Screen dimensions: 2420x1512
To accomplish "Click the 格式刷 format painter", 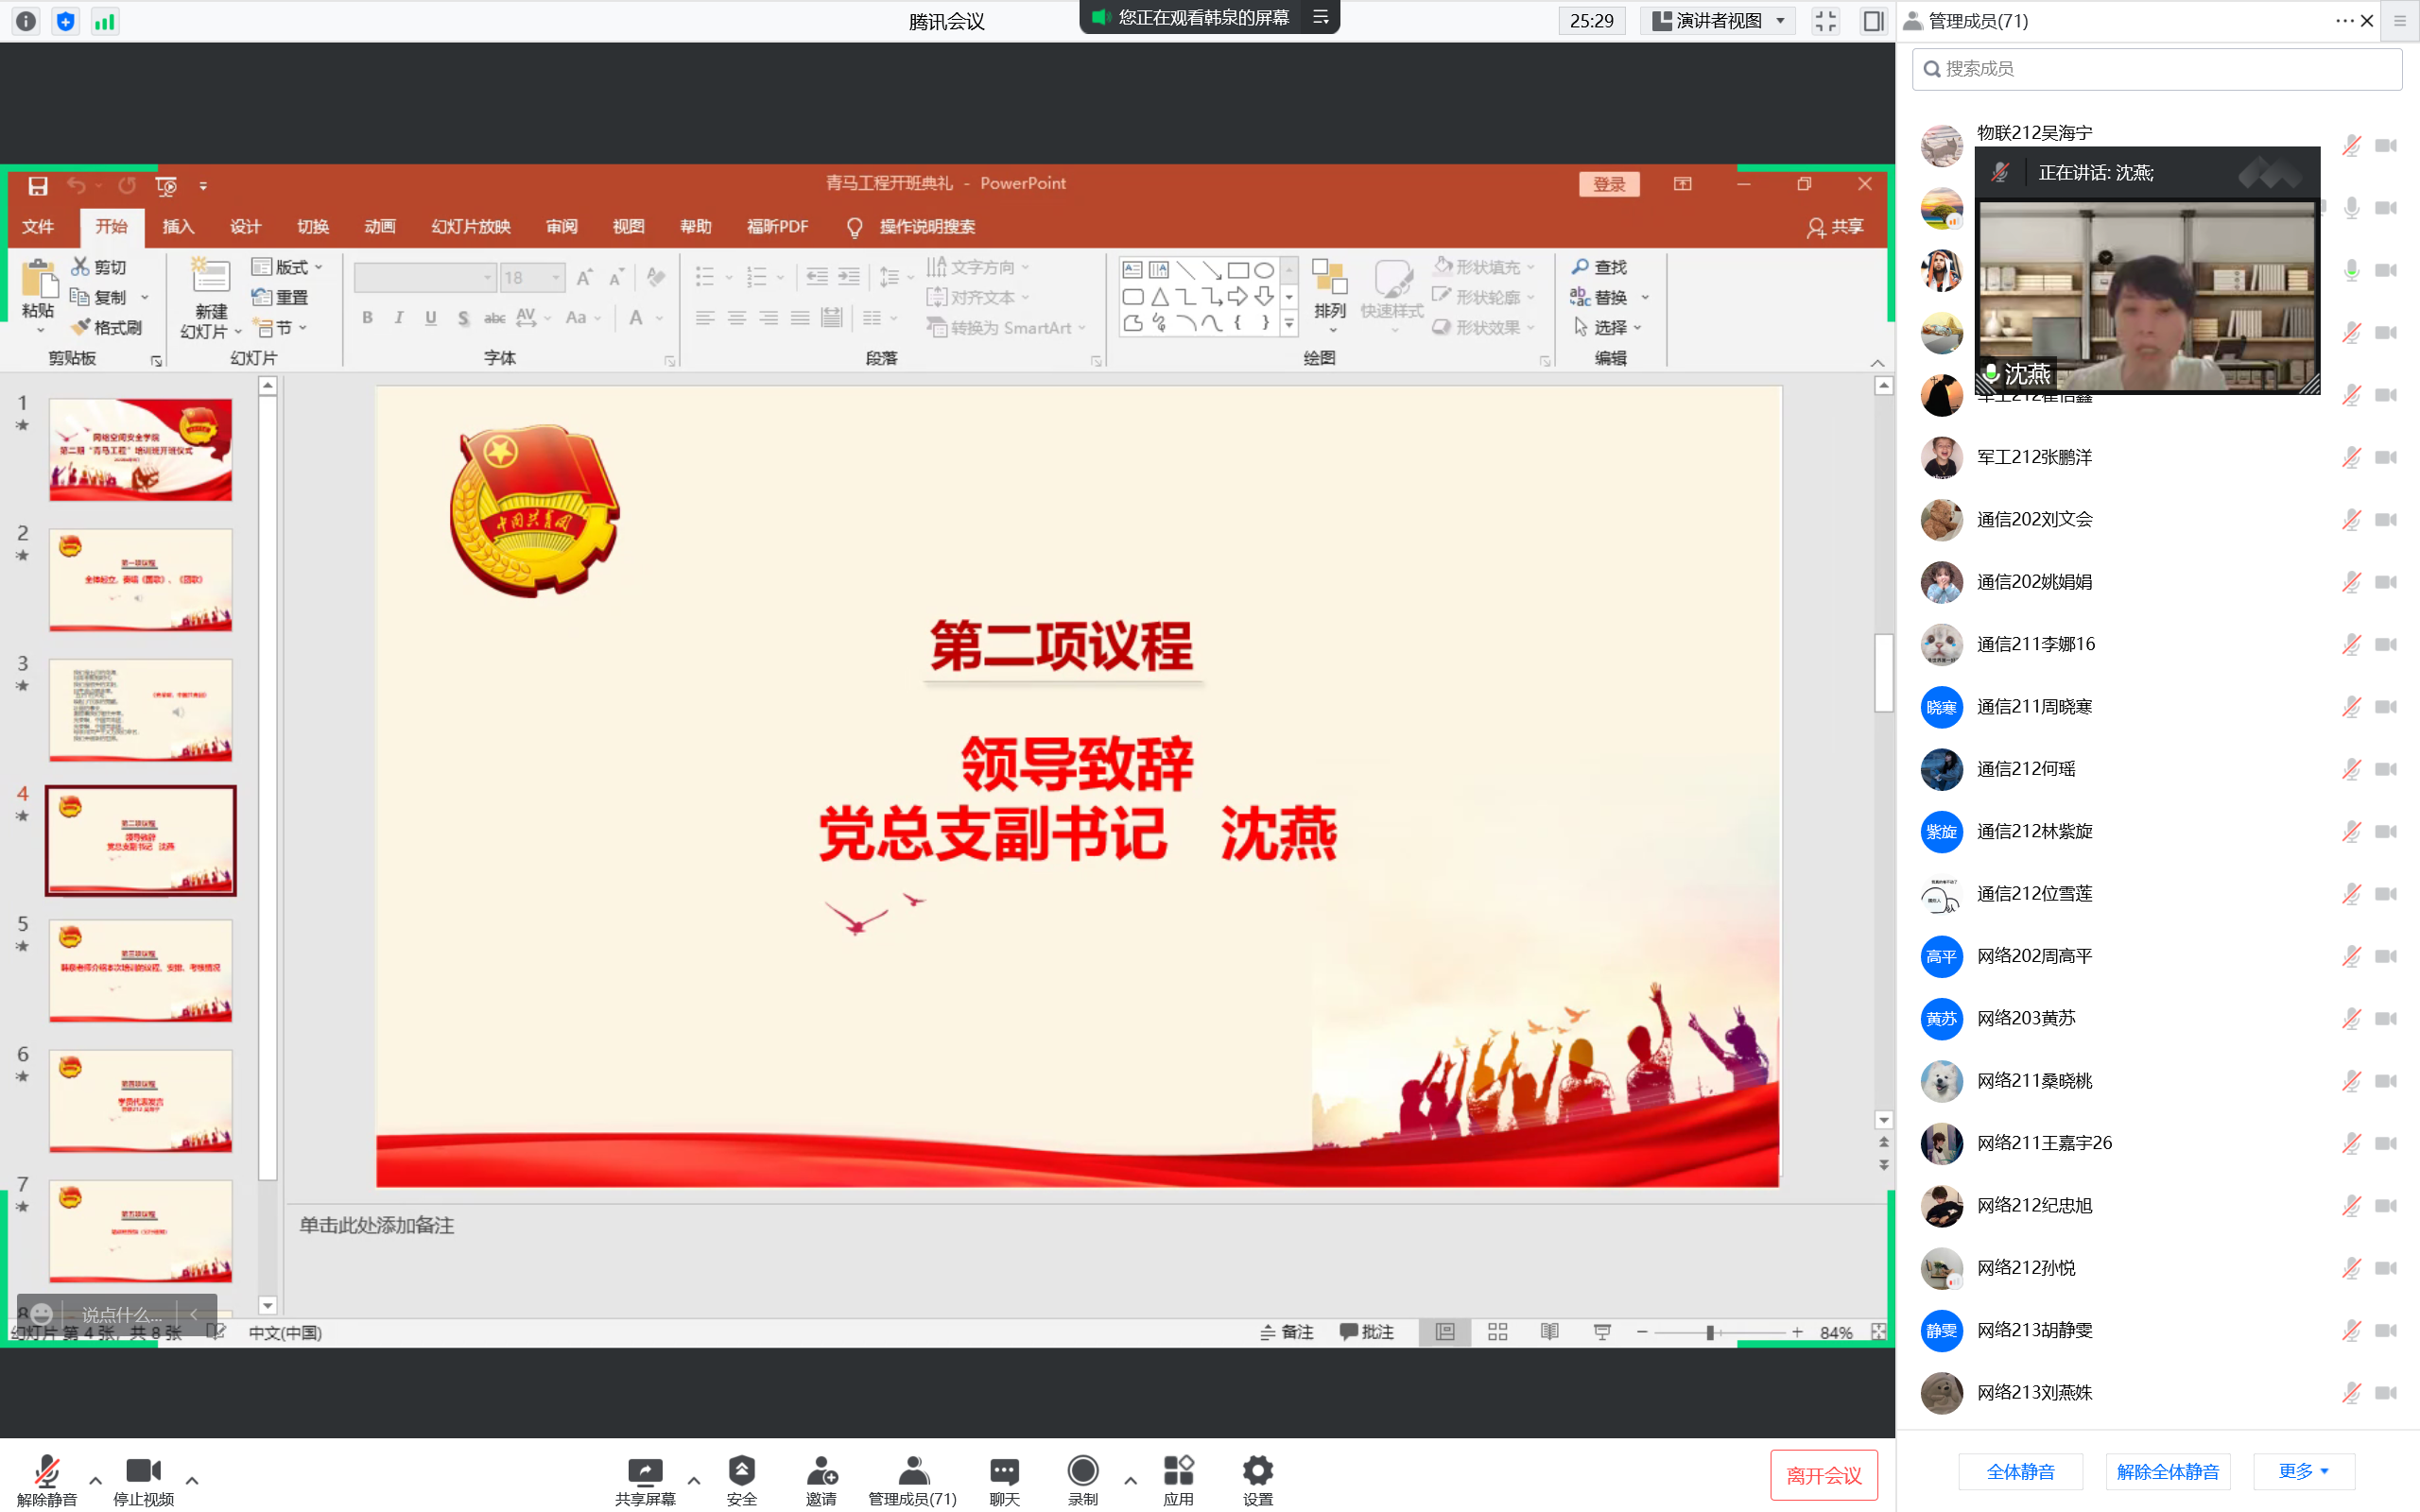I will coord(106,327).
